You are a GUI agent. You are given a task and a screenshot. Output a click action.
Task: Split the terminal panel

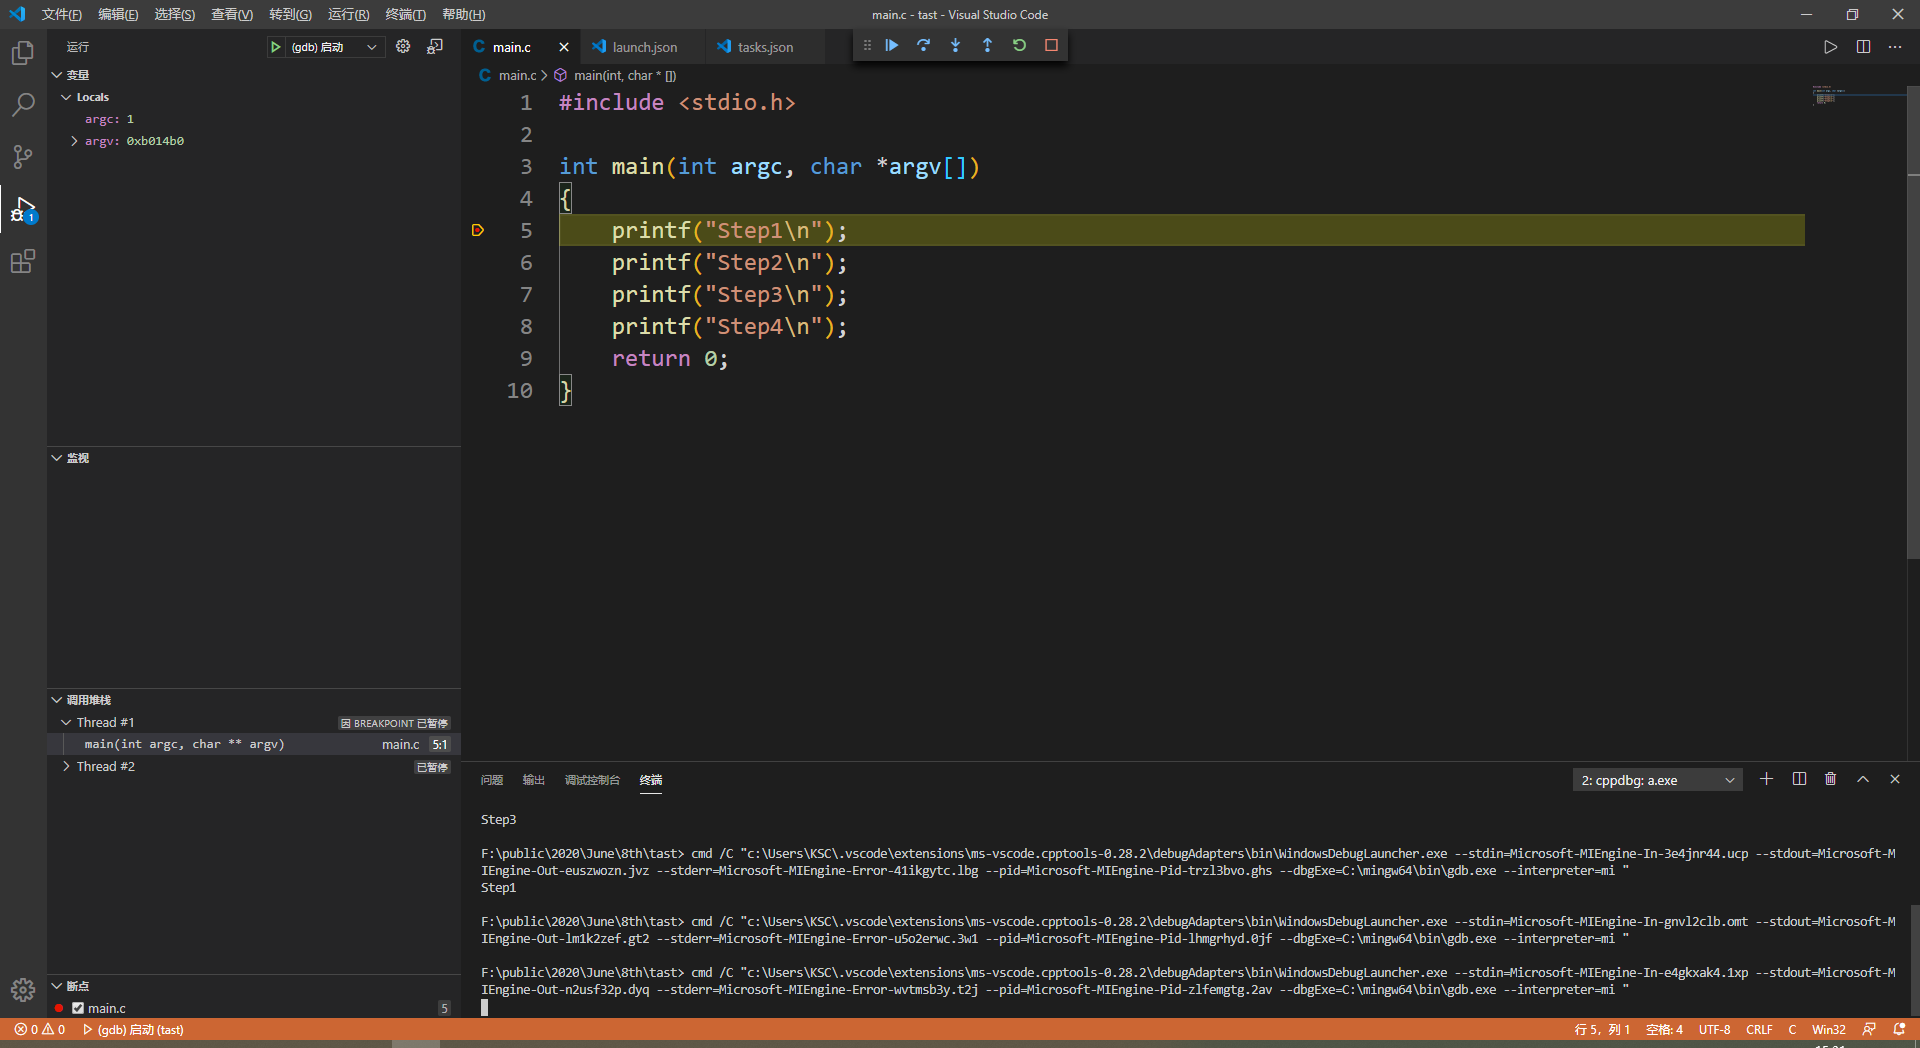(x=1799, y=779)
